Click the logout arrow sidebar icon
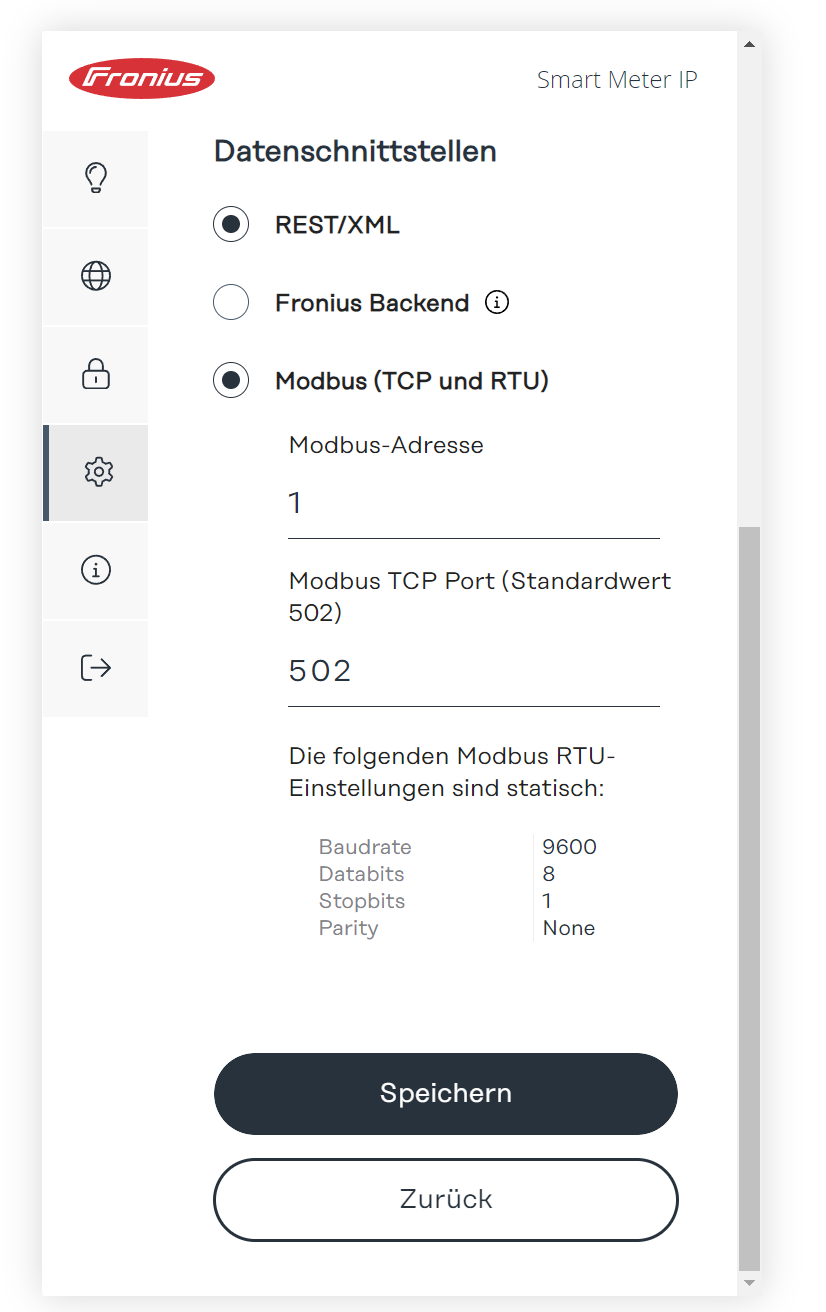This screenshot has height=1312, width=826. point(95,668)
